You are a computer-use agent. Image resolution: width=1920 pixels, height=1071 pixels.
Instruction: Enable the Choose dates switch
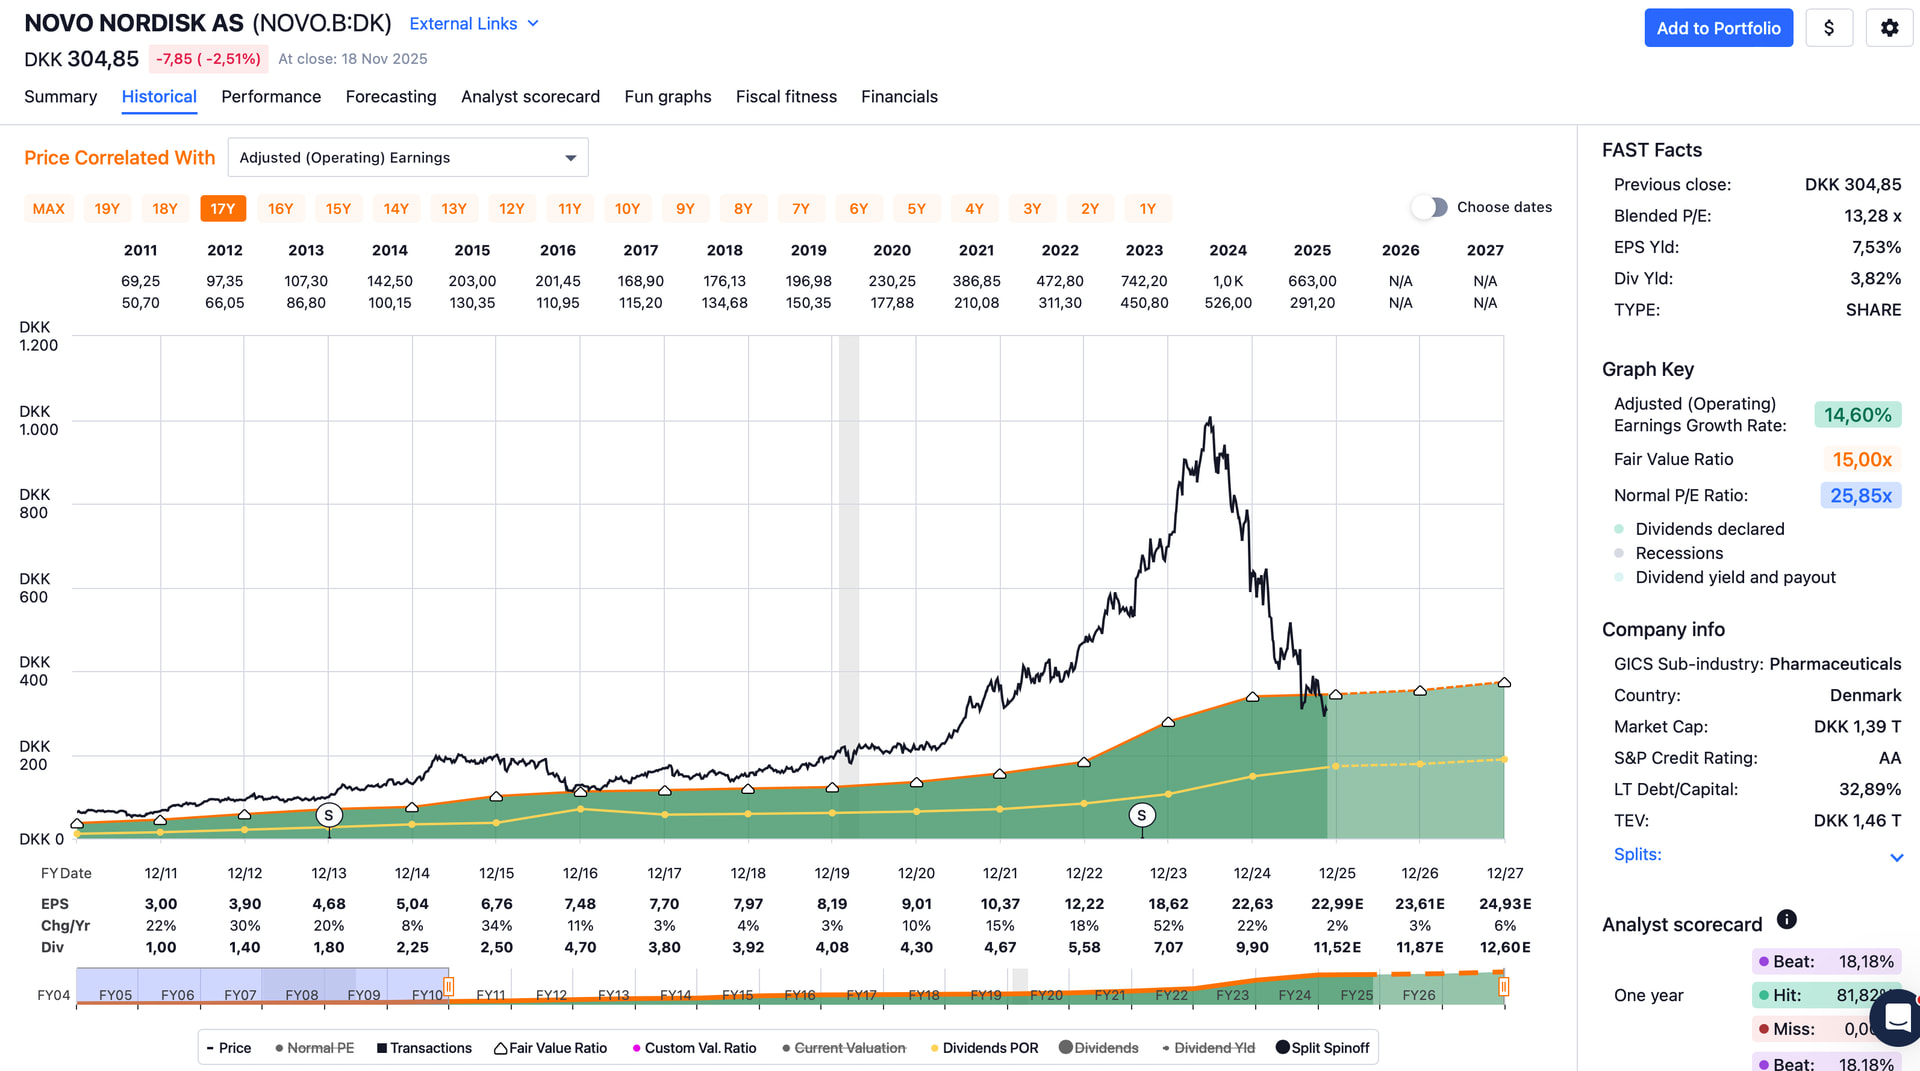tap(1429, 207)
